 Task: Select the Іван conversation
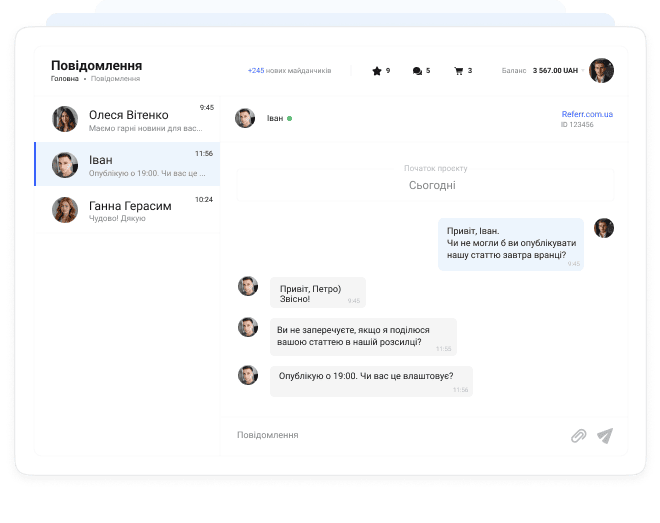point(128,164)
